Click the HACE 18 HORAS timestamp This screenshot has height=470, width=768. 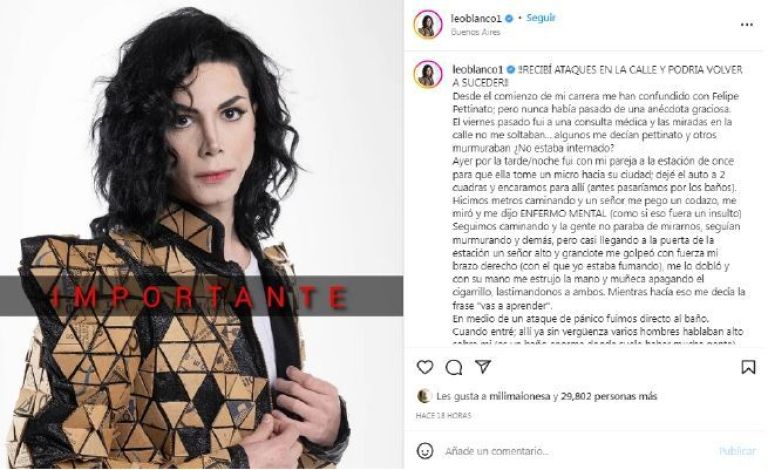[x=443, y=416]
